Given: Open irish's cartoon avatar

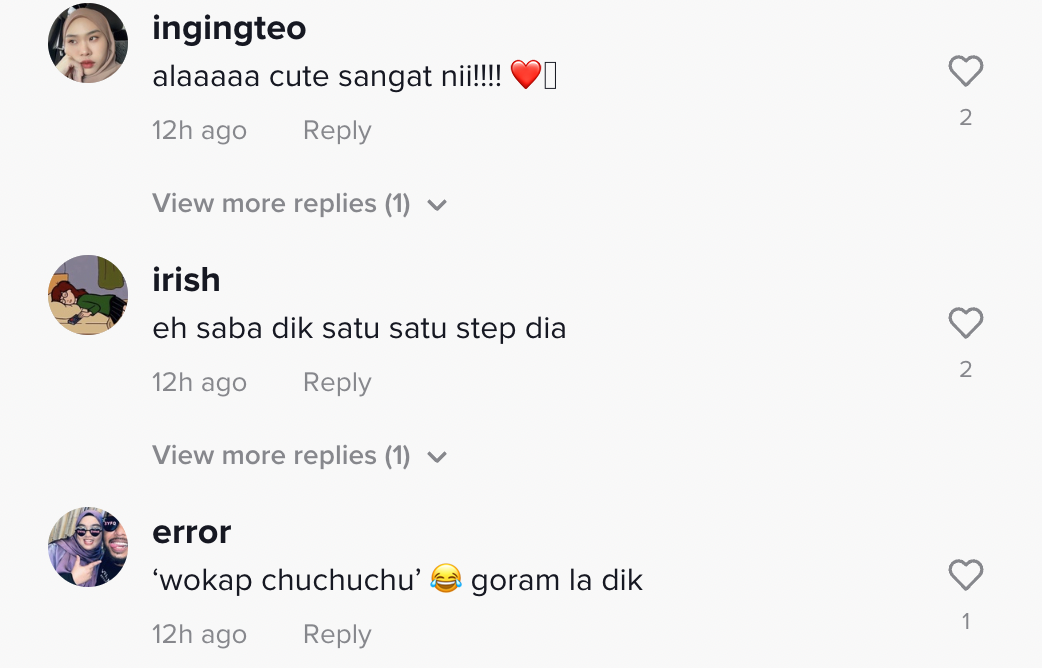Looking at the screenshot, I should click(x=88, y=295).
